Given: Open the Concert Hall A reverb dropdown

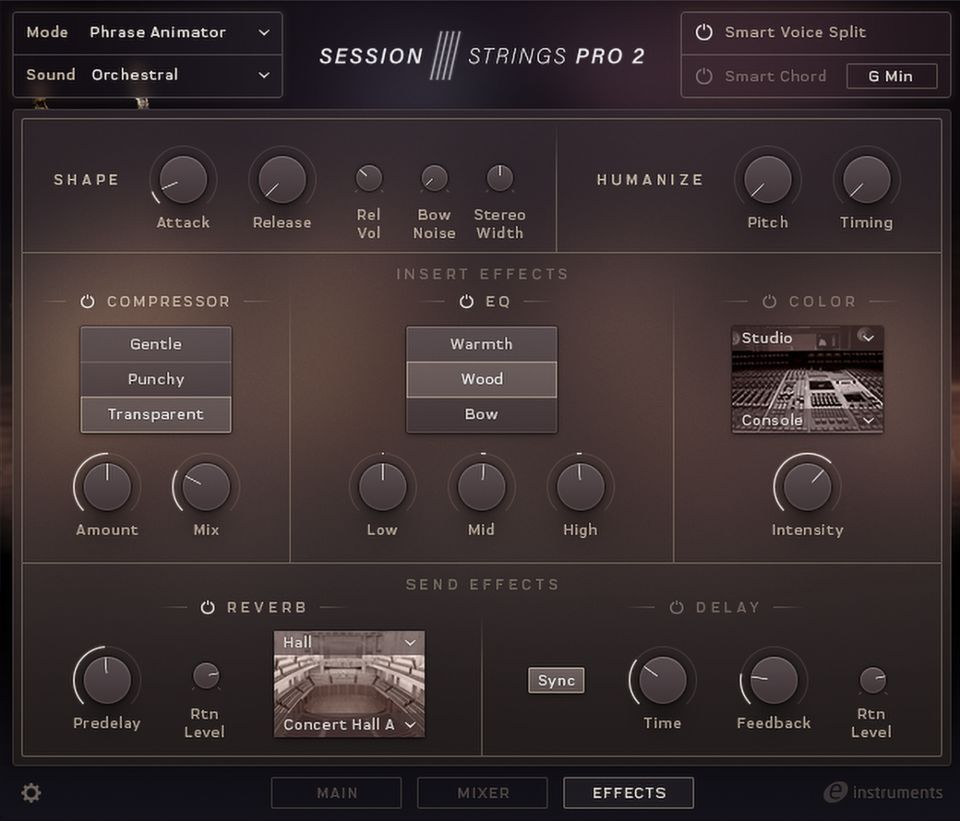Looking at the screenshot, I should (349, 725).
